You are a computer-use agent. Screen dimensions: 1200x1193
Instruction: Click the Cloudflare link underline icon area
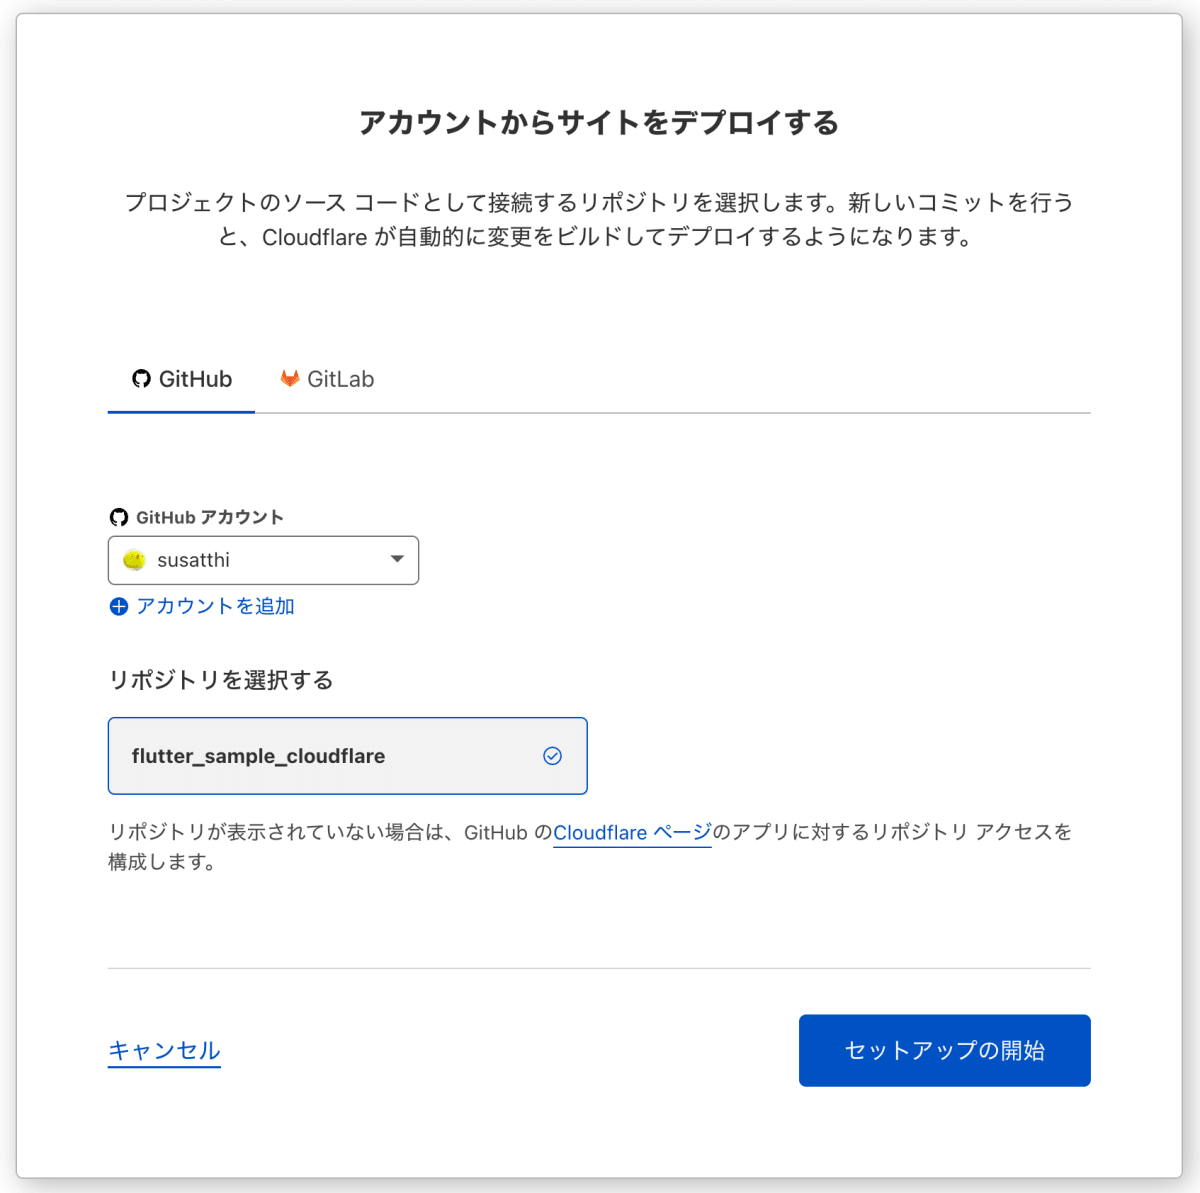(x=631, y=833)
